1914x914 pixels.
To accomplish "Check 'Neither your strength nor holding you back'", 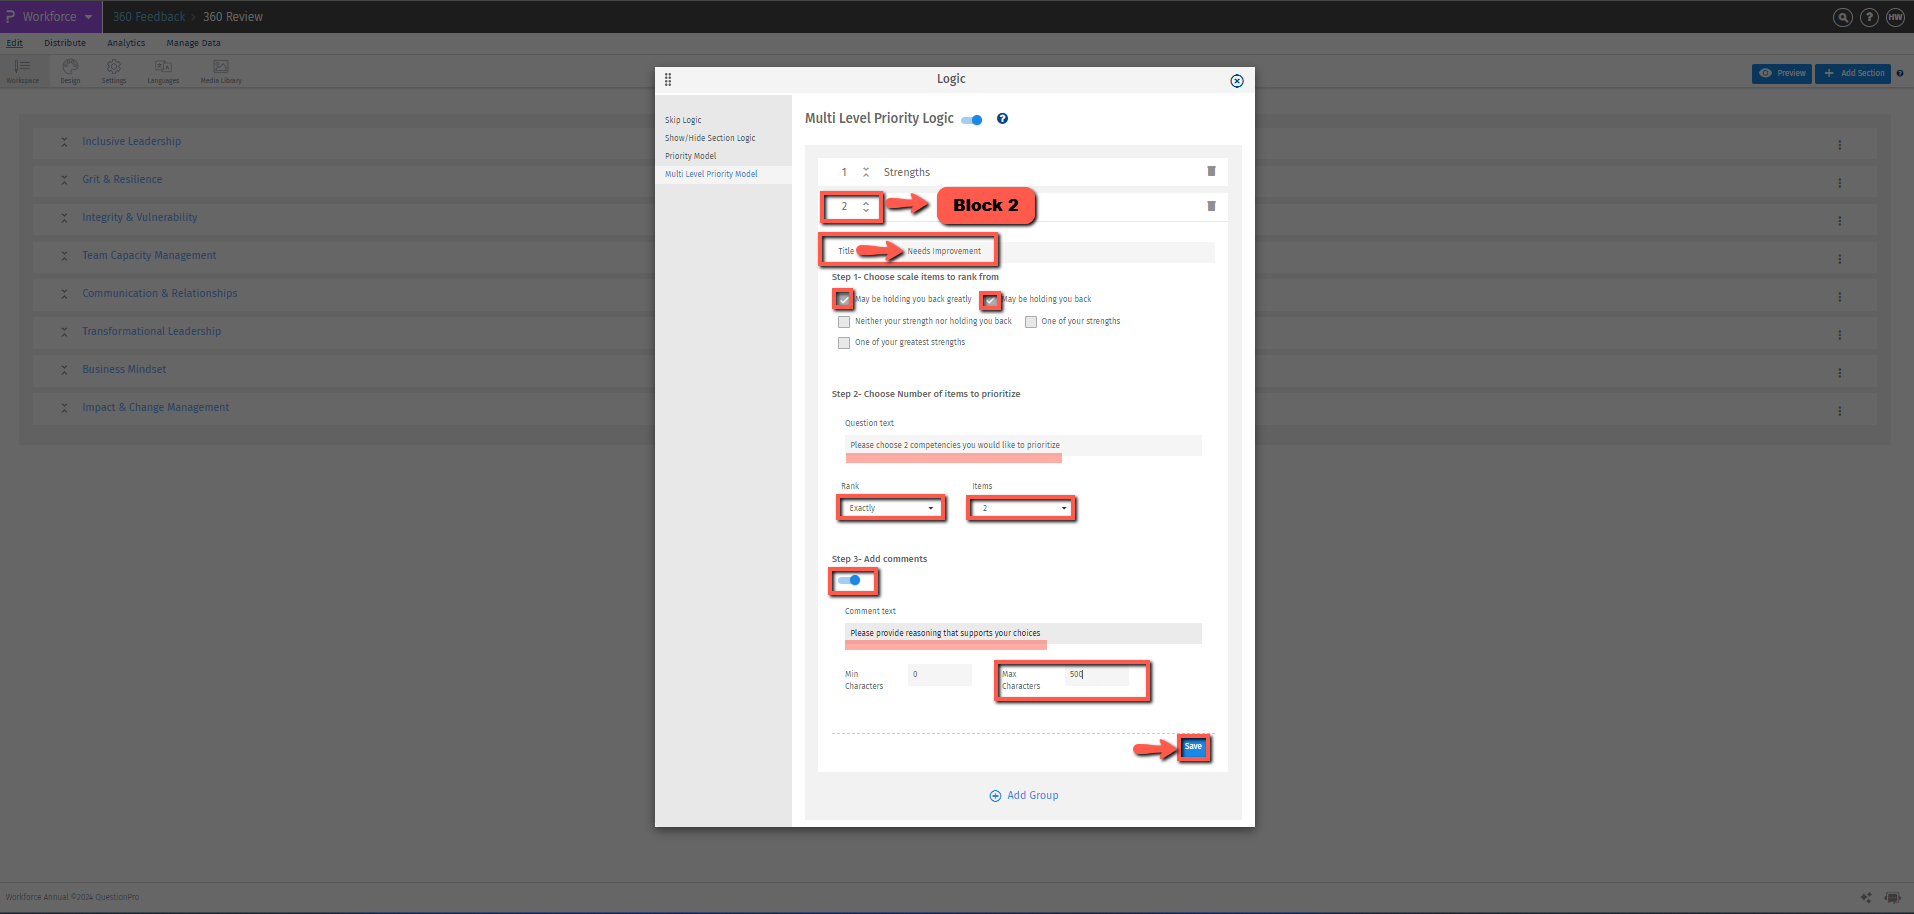I will tap(844, 321).
